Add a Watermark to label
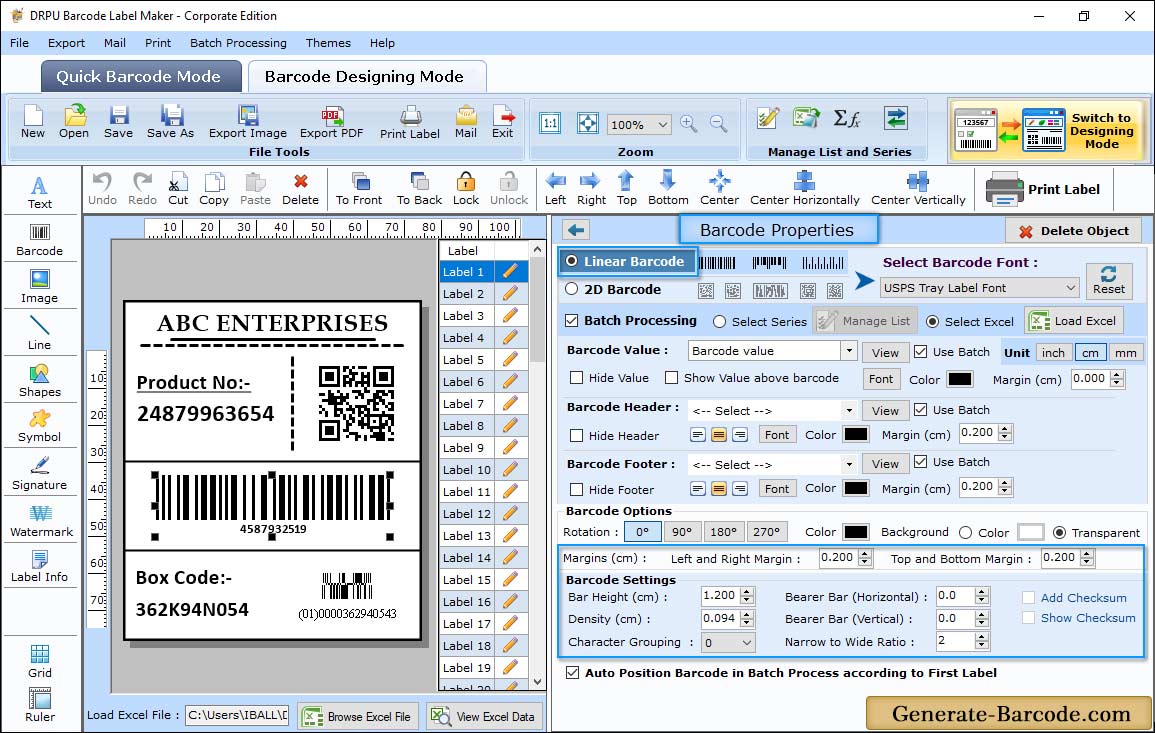 pos(41,520)
